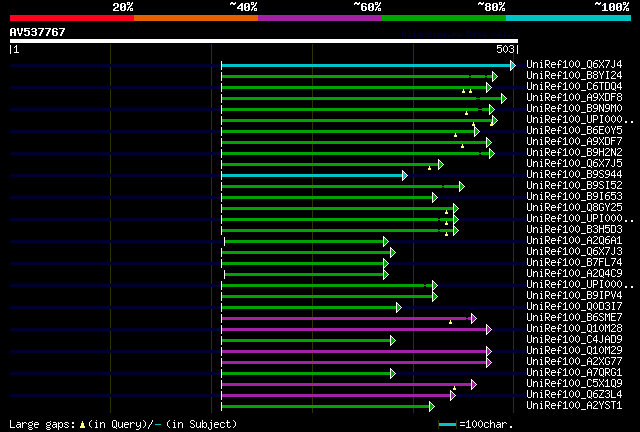Click the green arrowhead on the Q6X7J5 row

point(441,165)
